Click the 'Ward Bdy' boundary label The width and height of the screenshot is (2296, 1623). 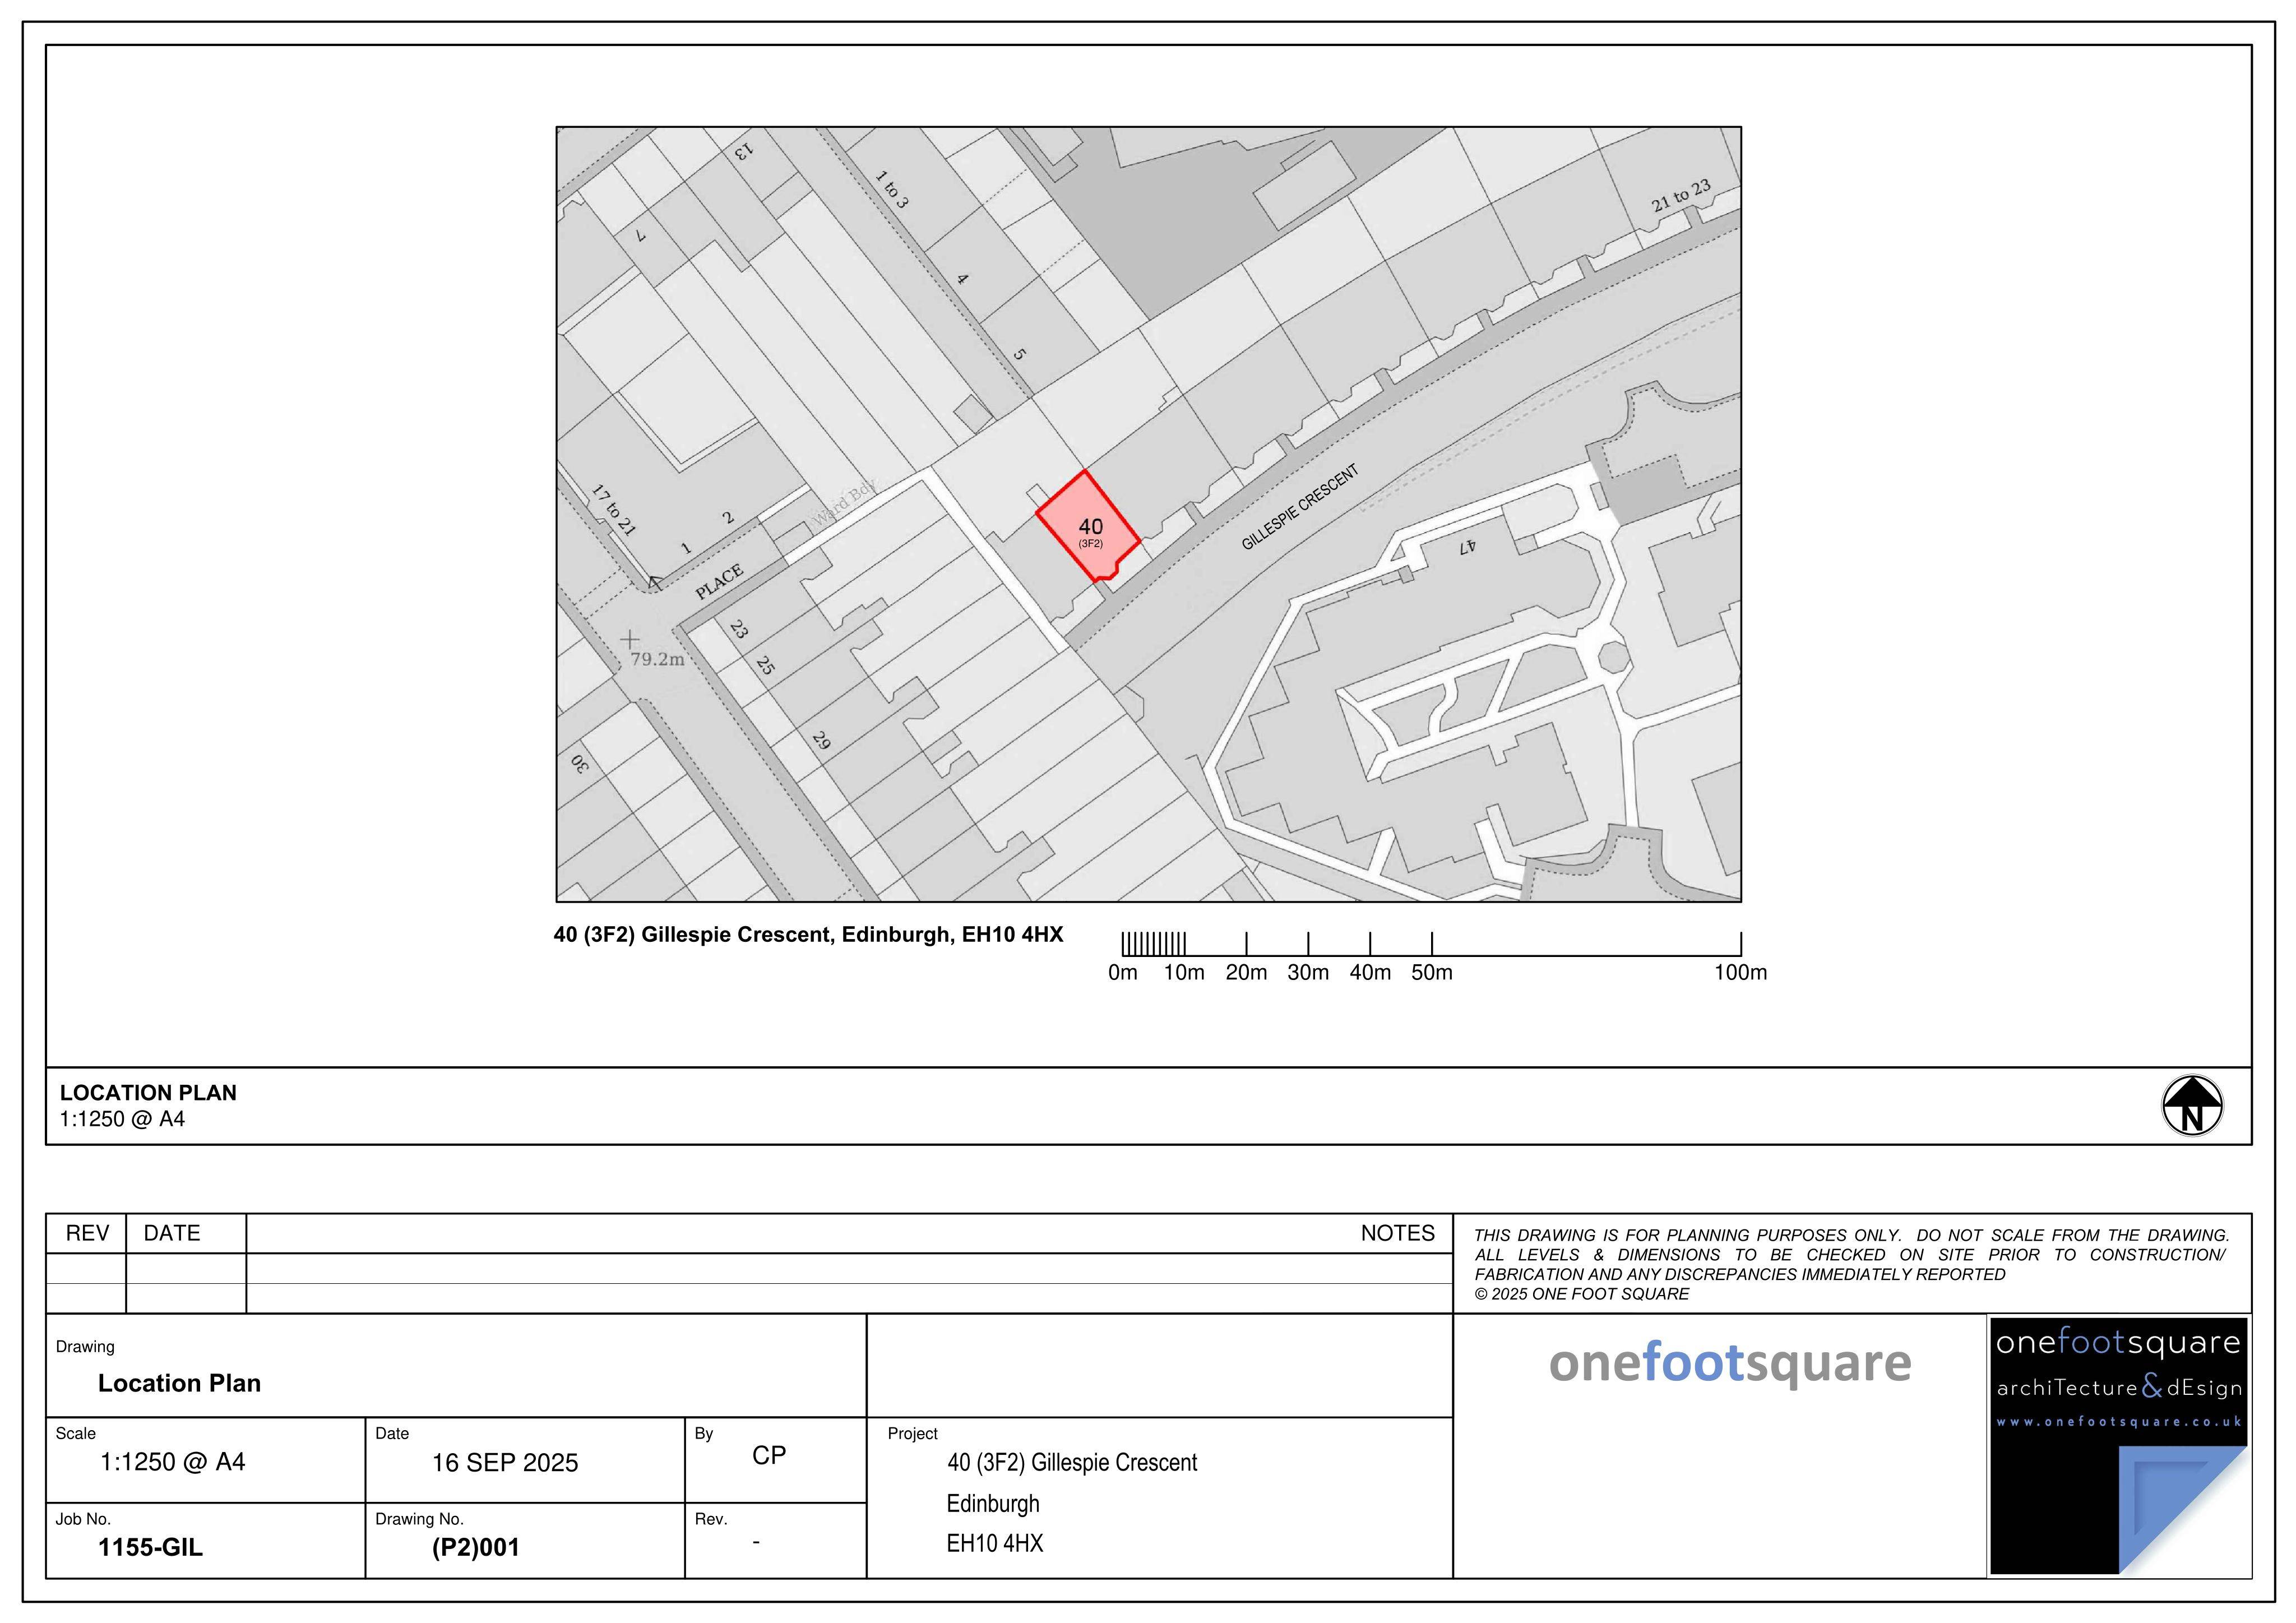[x=844, y=503]
